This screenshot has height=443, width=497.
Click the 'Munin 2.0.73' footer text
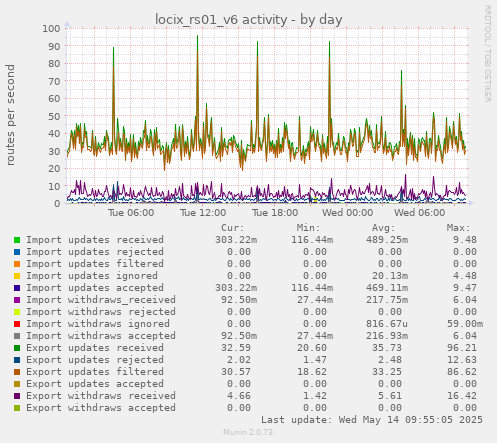248,432
